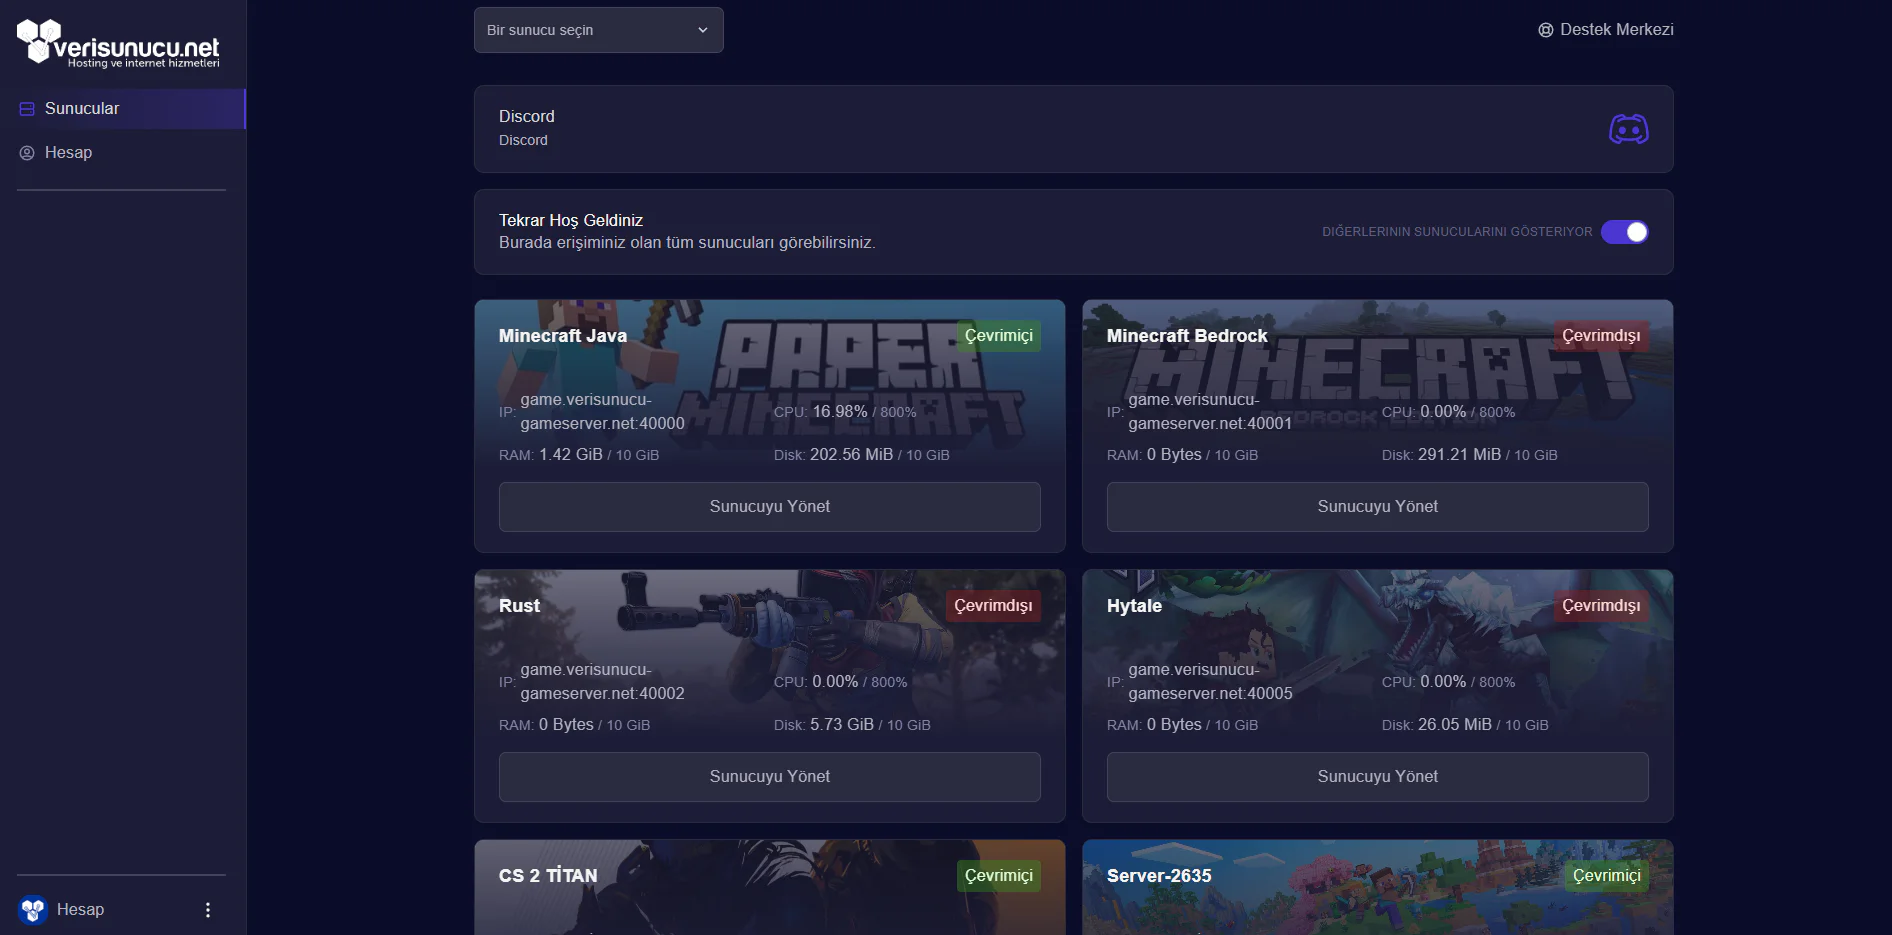The image size is (1892, 935).
Task: Click the 'Tekrar Hoş Geldiniz' heading
Action: coord(571,220)
